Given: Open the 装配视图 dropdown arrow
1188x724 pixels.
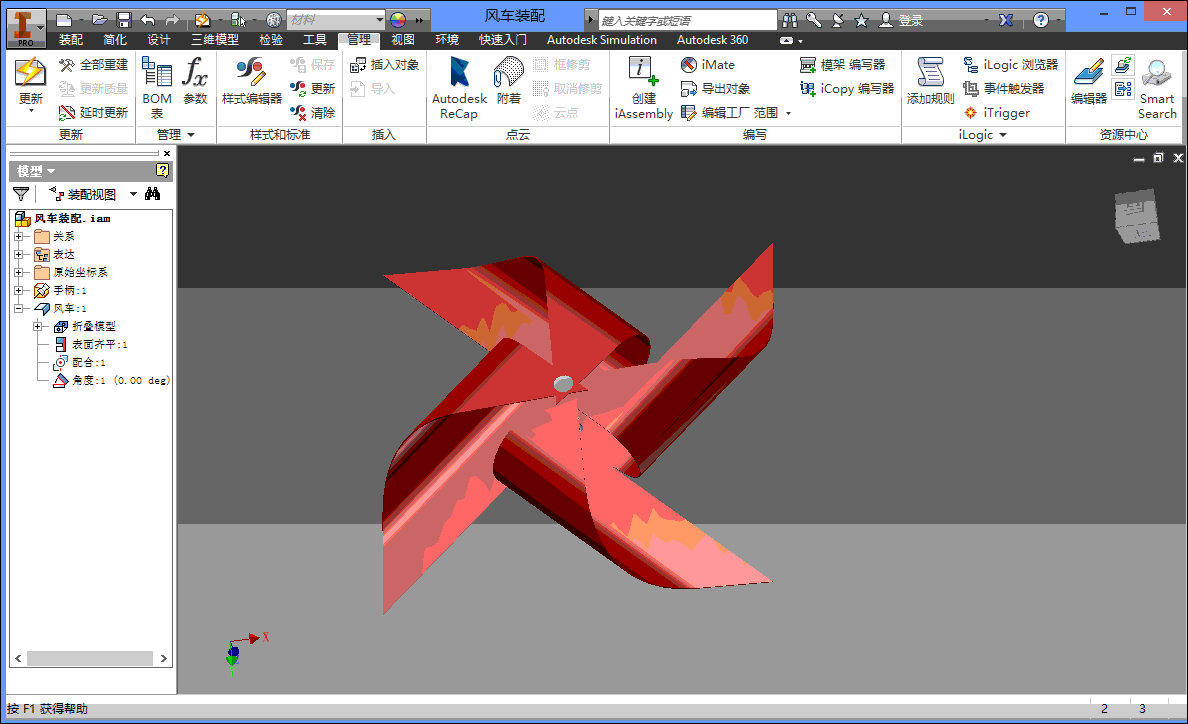Looking at the screenshot, I should [133, 194].
